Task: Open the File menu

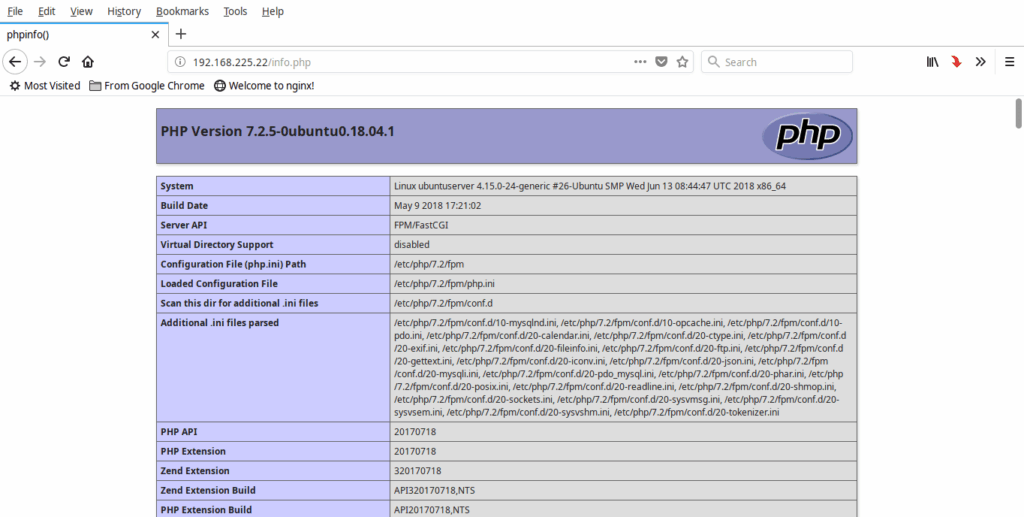Action: pyautogui.click(x=15, y=11)
